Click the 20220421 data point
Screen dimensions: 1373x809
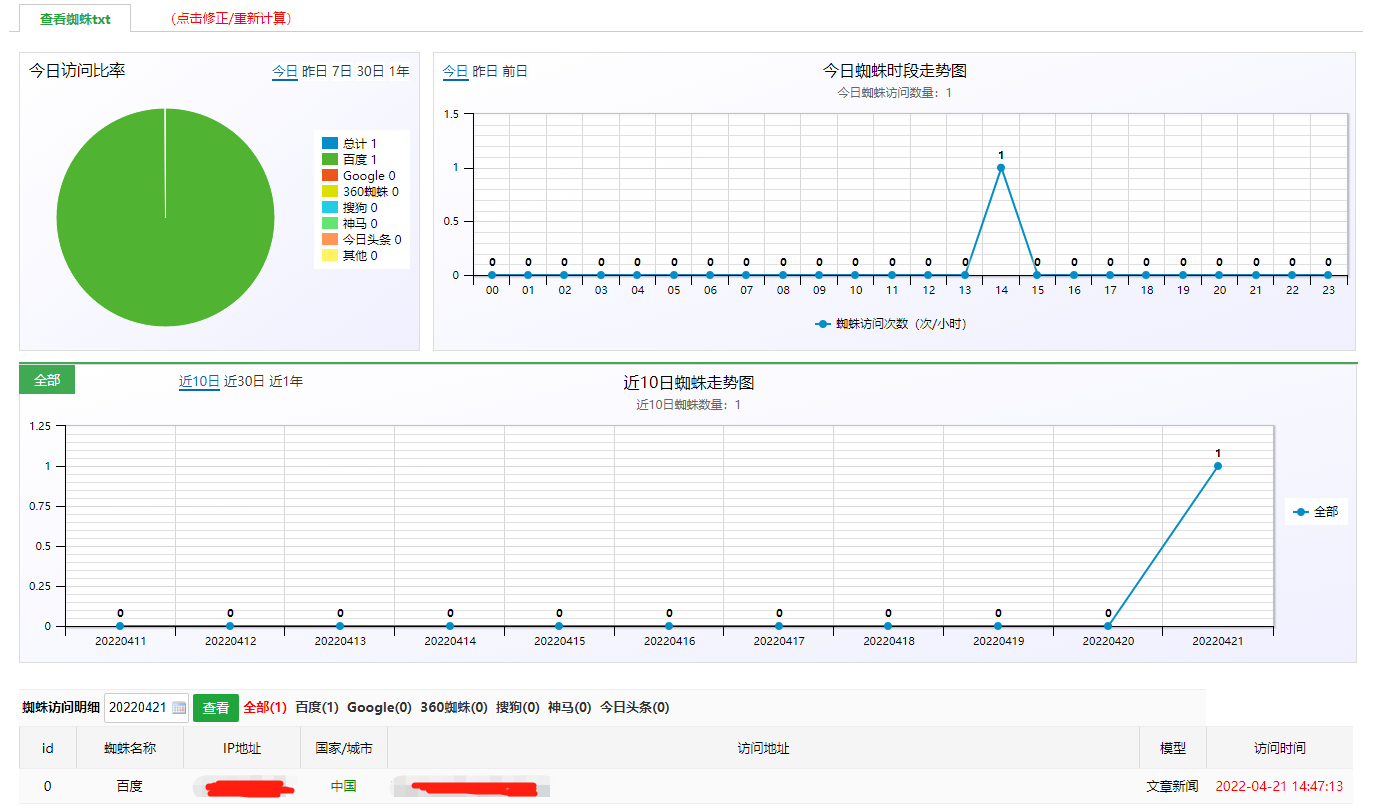point(1218,466)
